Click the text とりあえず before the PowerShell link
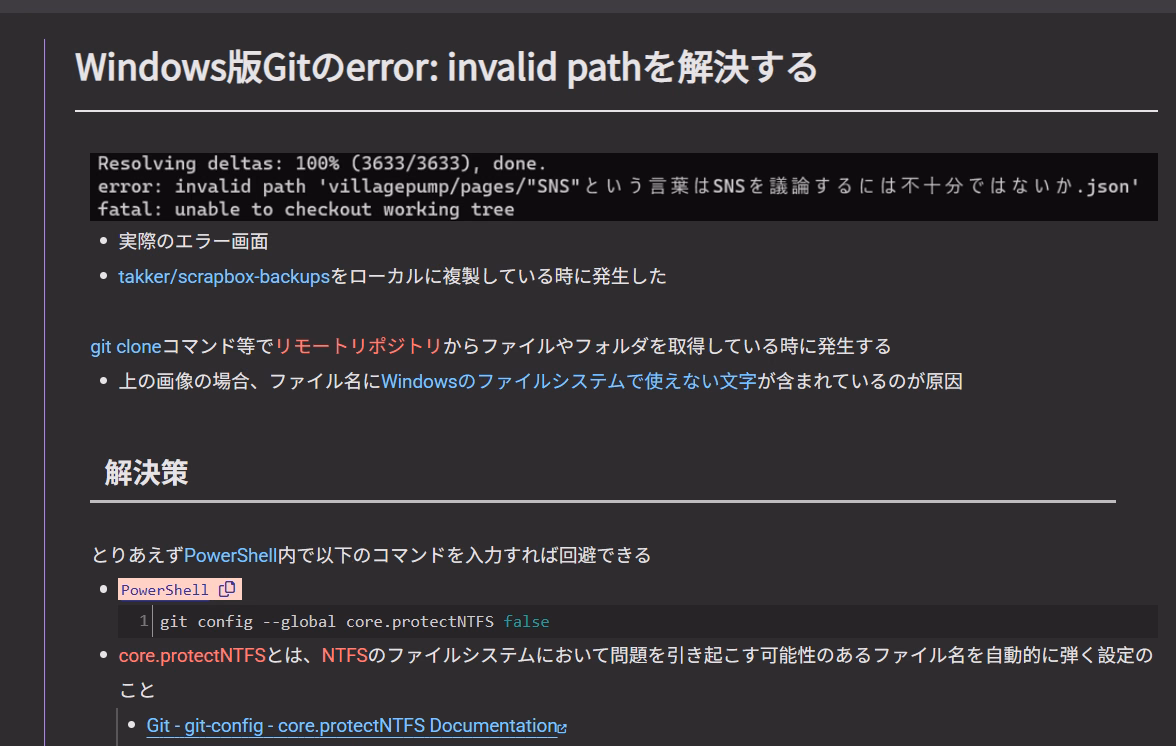1176x746 pixels. coord(137,556)
